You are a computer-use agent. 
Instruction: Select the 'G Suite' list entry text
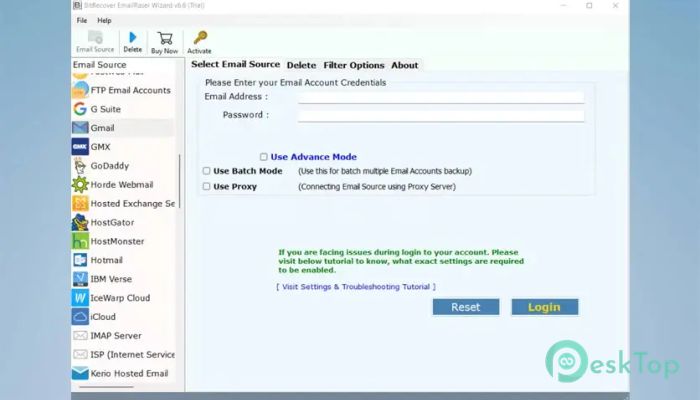pos(105,109)
